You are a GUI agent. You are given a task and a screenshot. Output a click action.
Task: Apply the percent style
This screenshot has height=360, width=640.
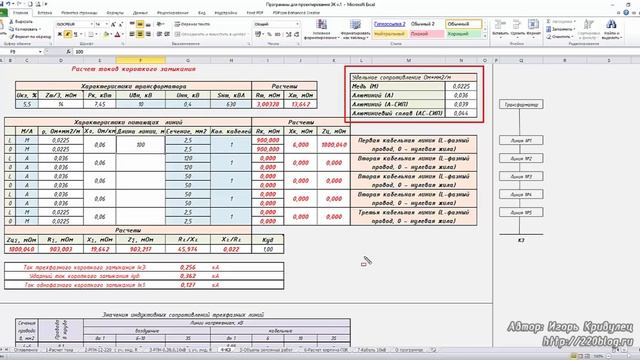(x=269, y=34)
